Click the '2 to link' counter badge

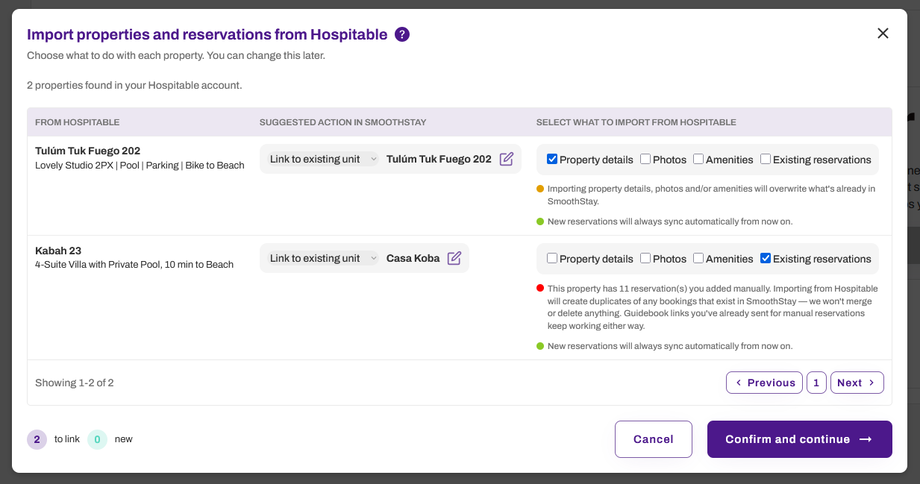coord(37,439)
